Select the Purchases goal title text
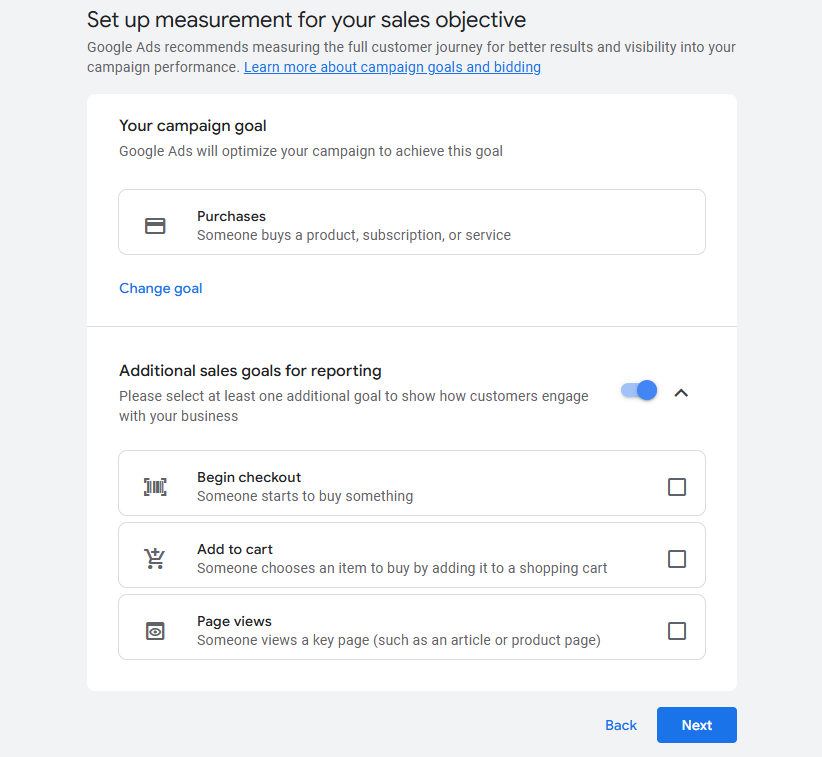822x757 pixels. click(x=231, y=216)
